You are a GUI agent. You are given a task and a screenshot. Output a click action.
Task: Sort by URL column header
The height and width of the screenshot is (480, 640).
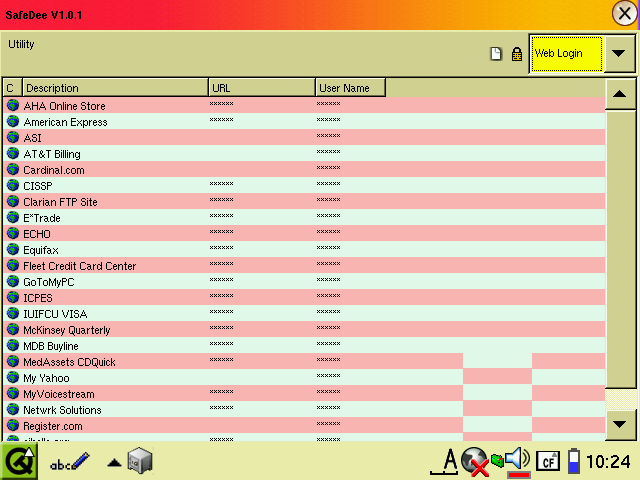pos(262,88)
